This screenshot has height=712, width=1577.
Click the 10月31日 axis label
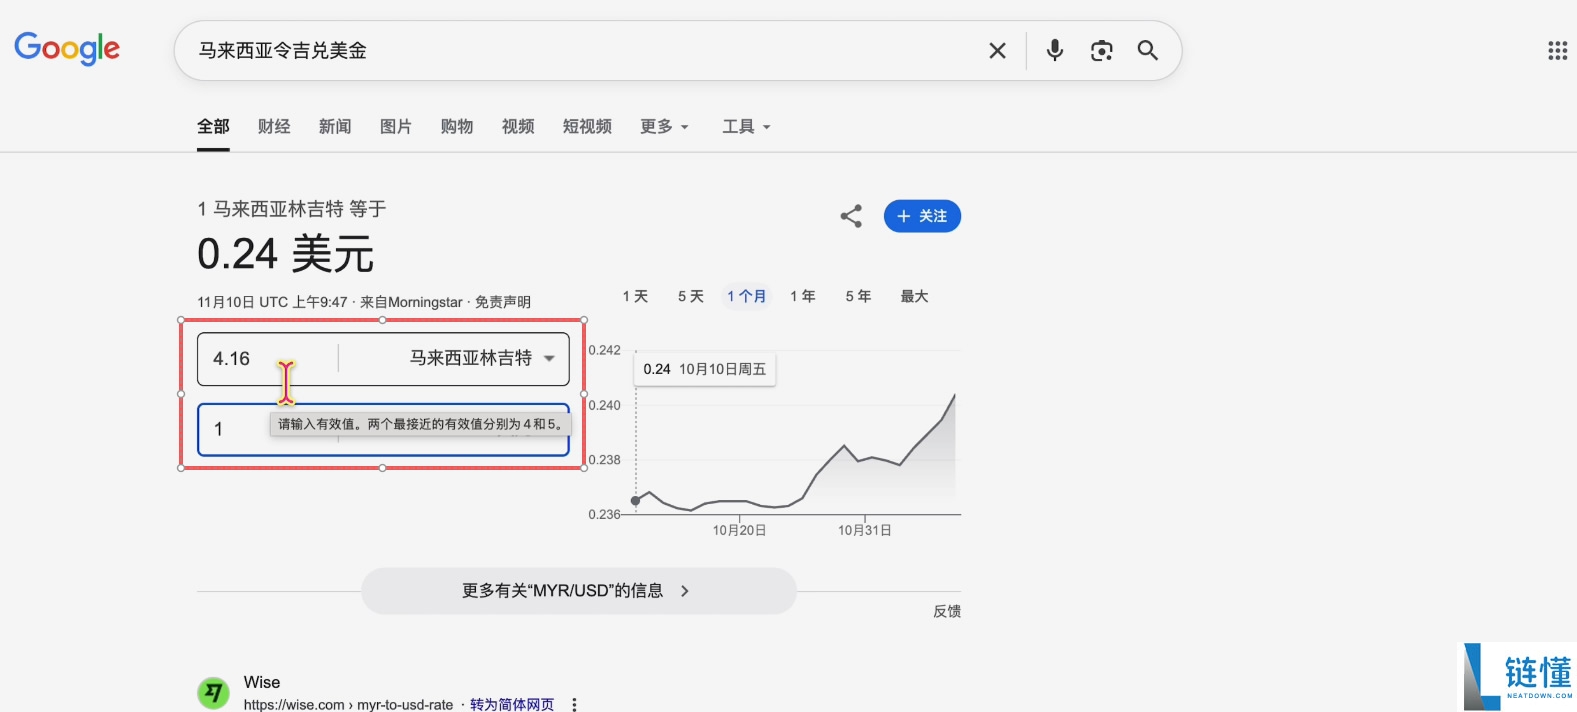864,530
